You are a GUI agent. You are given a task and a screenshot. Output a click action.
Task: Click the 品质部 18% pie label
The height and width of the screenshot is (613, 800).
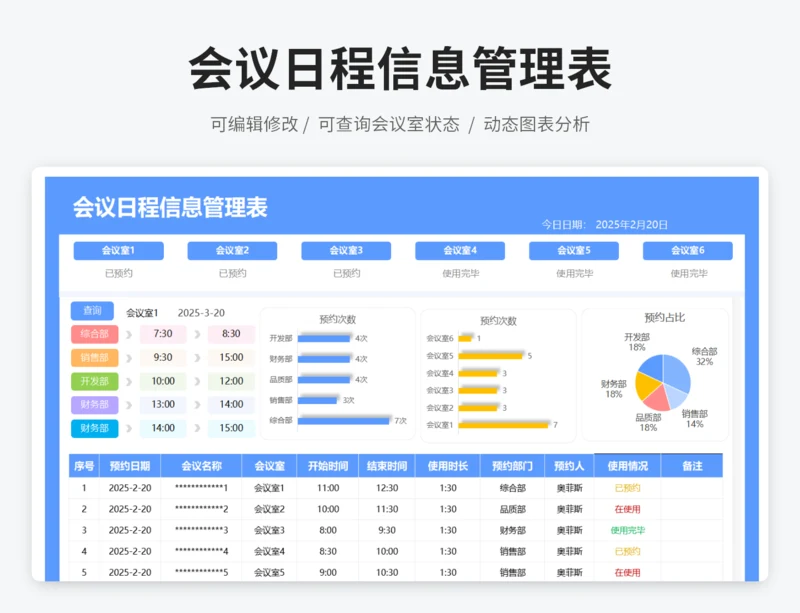[x=648, y=423]
